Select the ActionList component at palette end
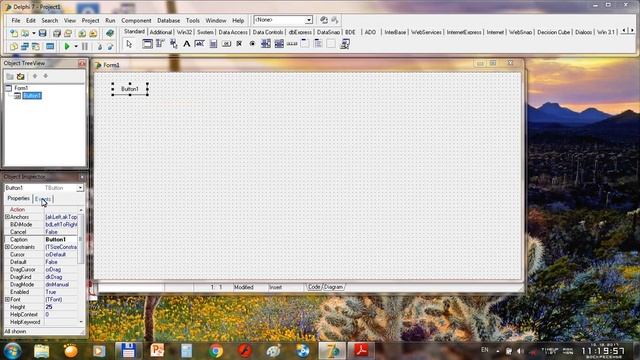This screenshot has height=360, width=640. coord(344,44)
